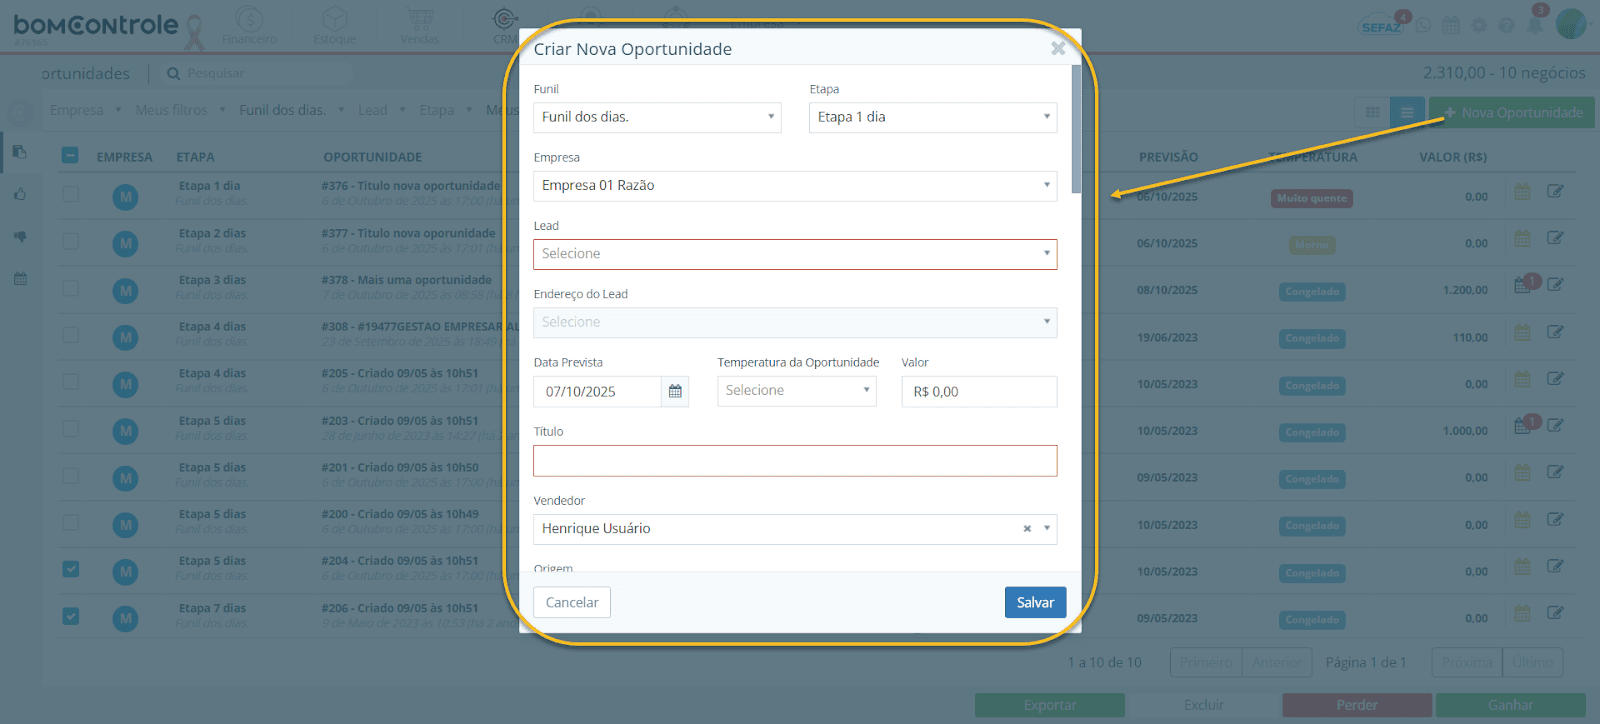Clear the Henrique Usuário vendedor selection
Screen dimensions: 1600x724
1027,529
